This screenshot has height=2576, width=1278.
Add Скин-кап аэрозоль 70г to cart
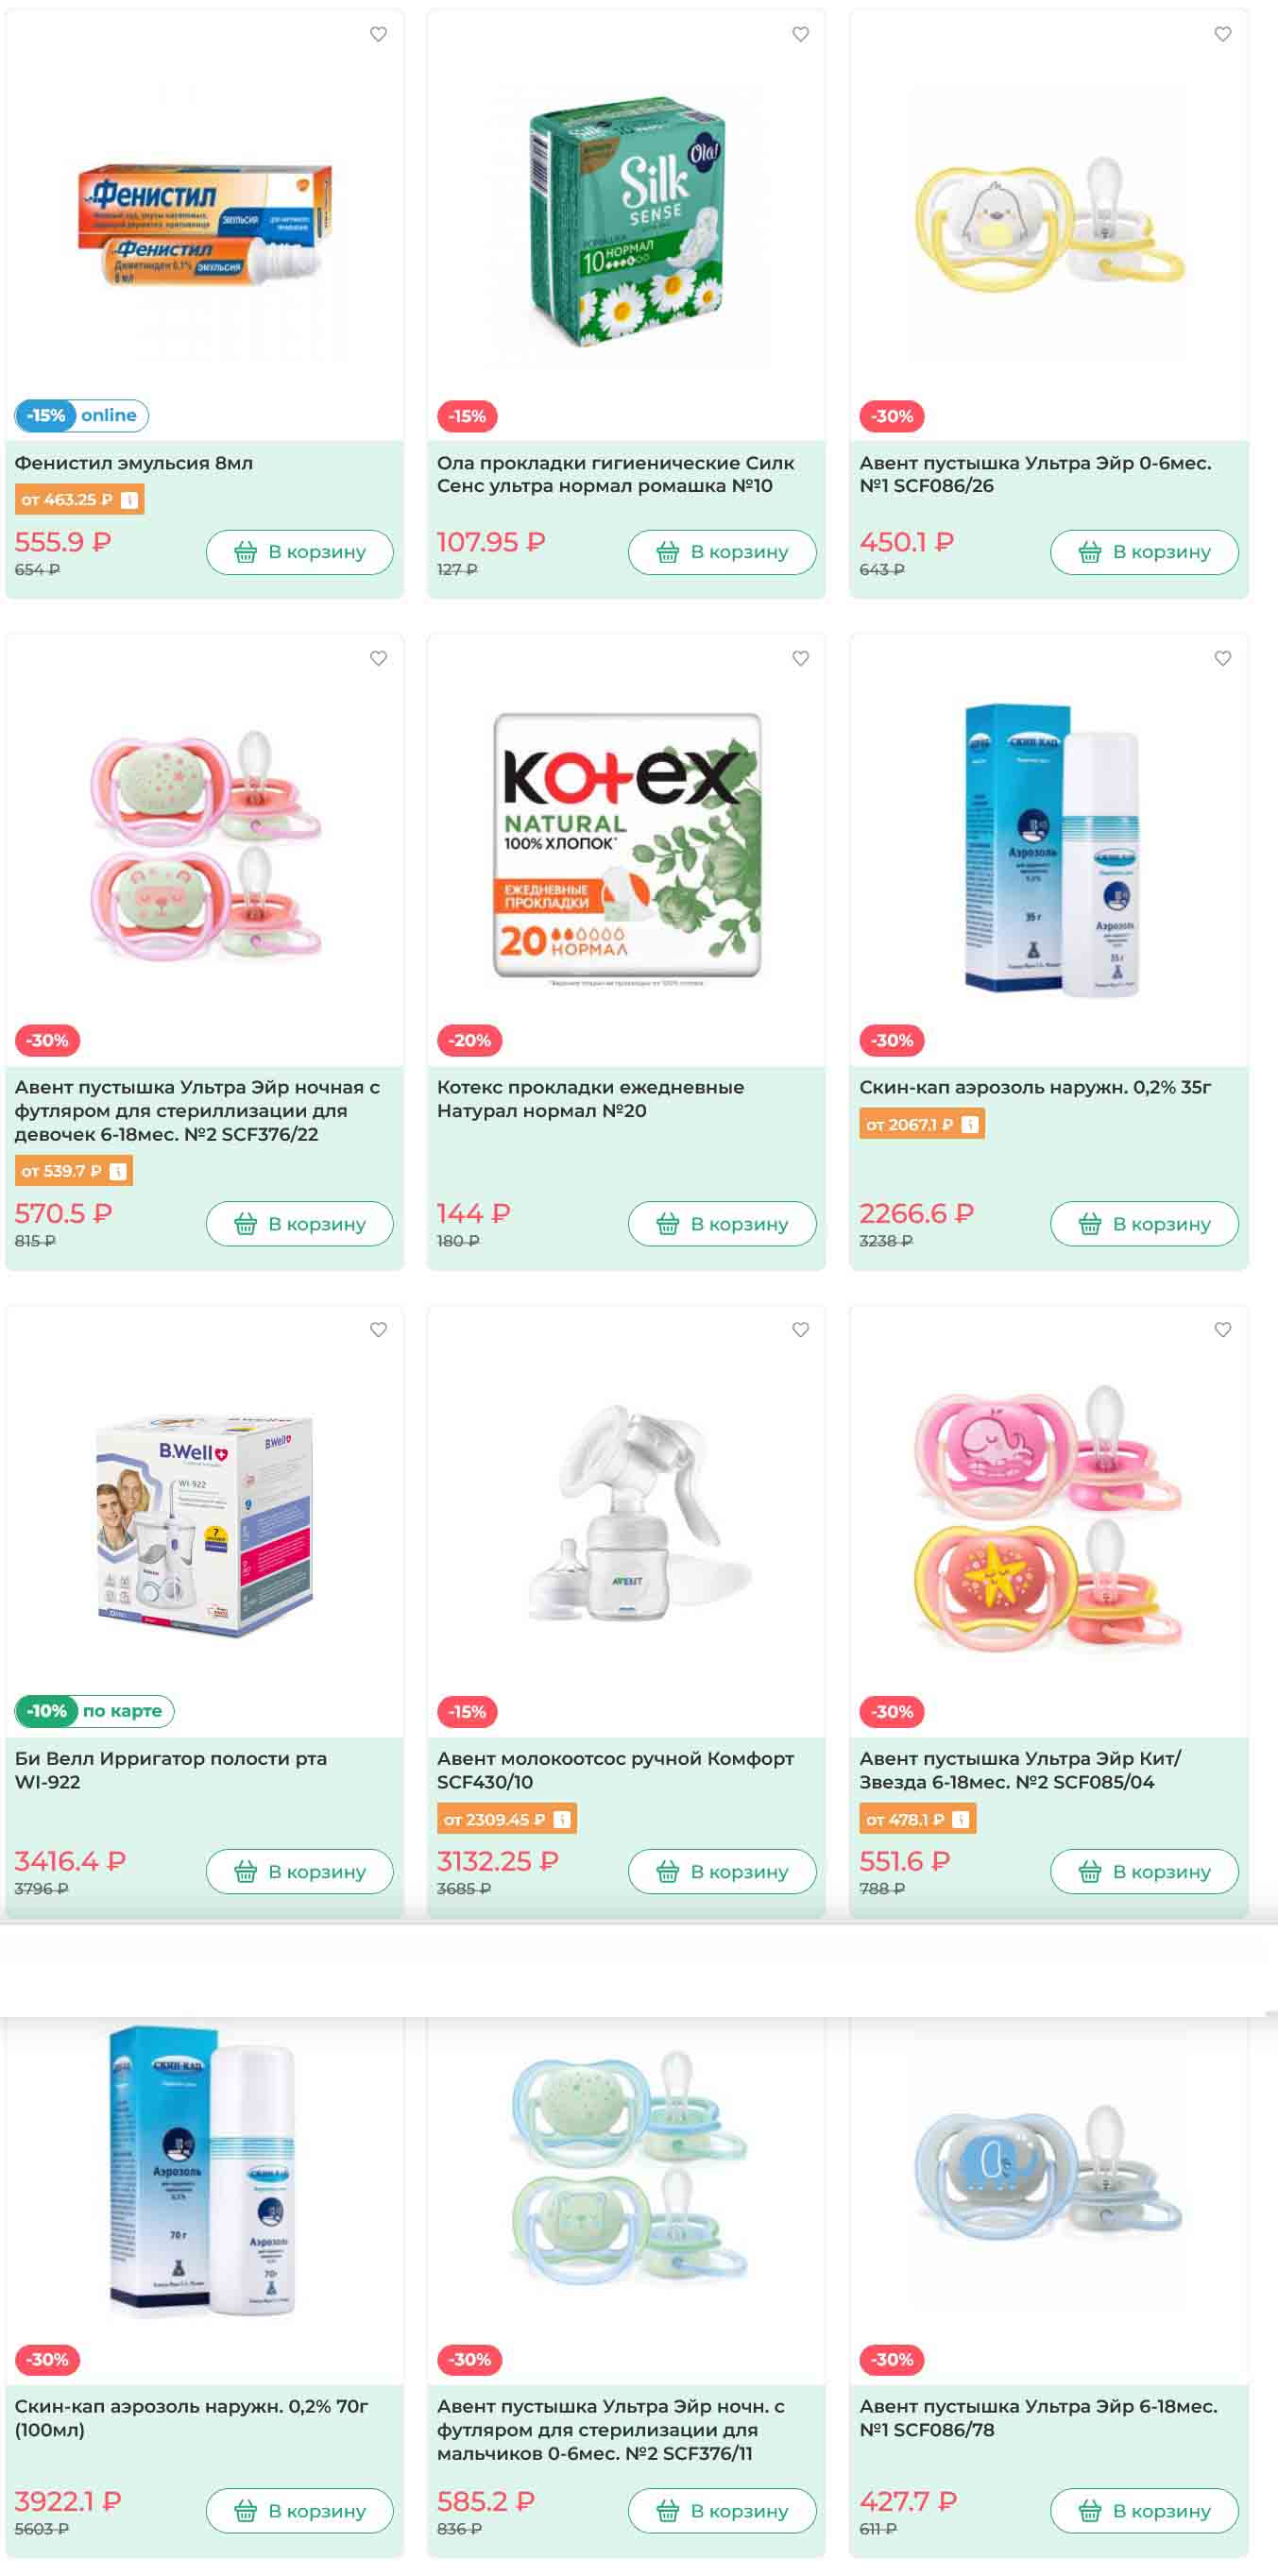pos(299,2511)
